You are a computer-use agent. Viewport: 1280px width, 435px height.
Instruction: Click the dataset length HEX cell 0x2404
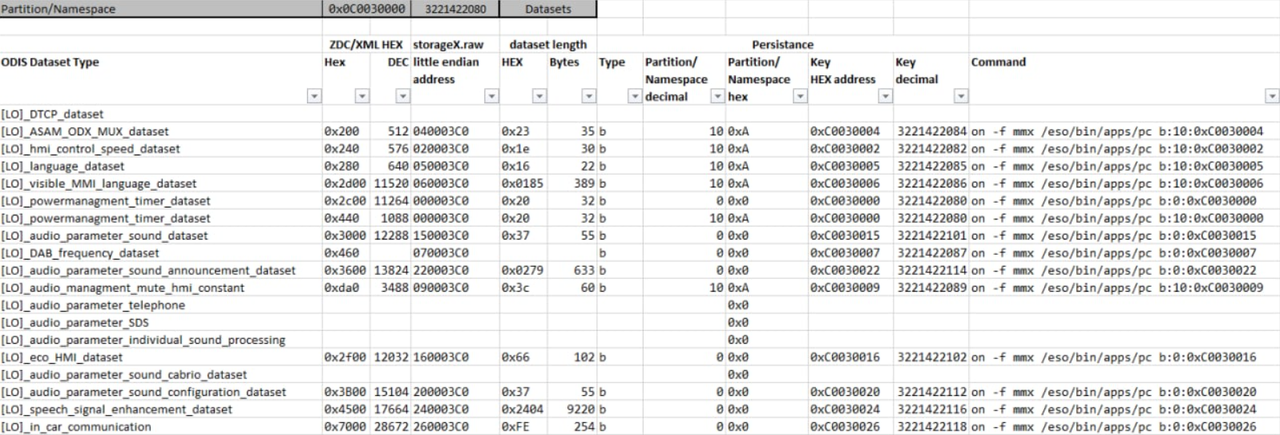(x=523, y=410)
